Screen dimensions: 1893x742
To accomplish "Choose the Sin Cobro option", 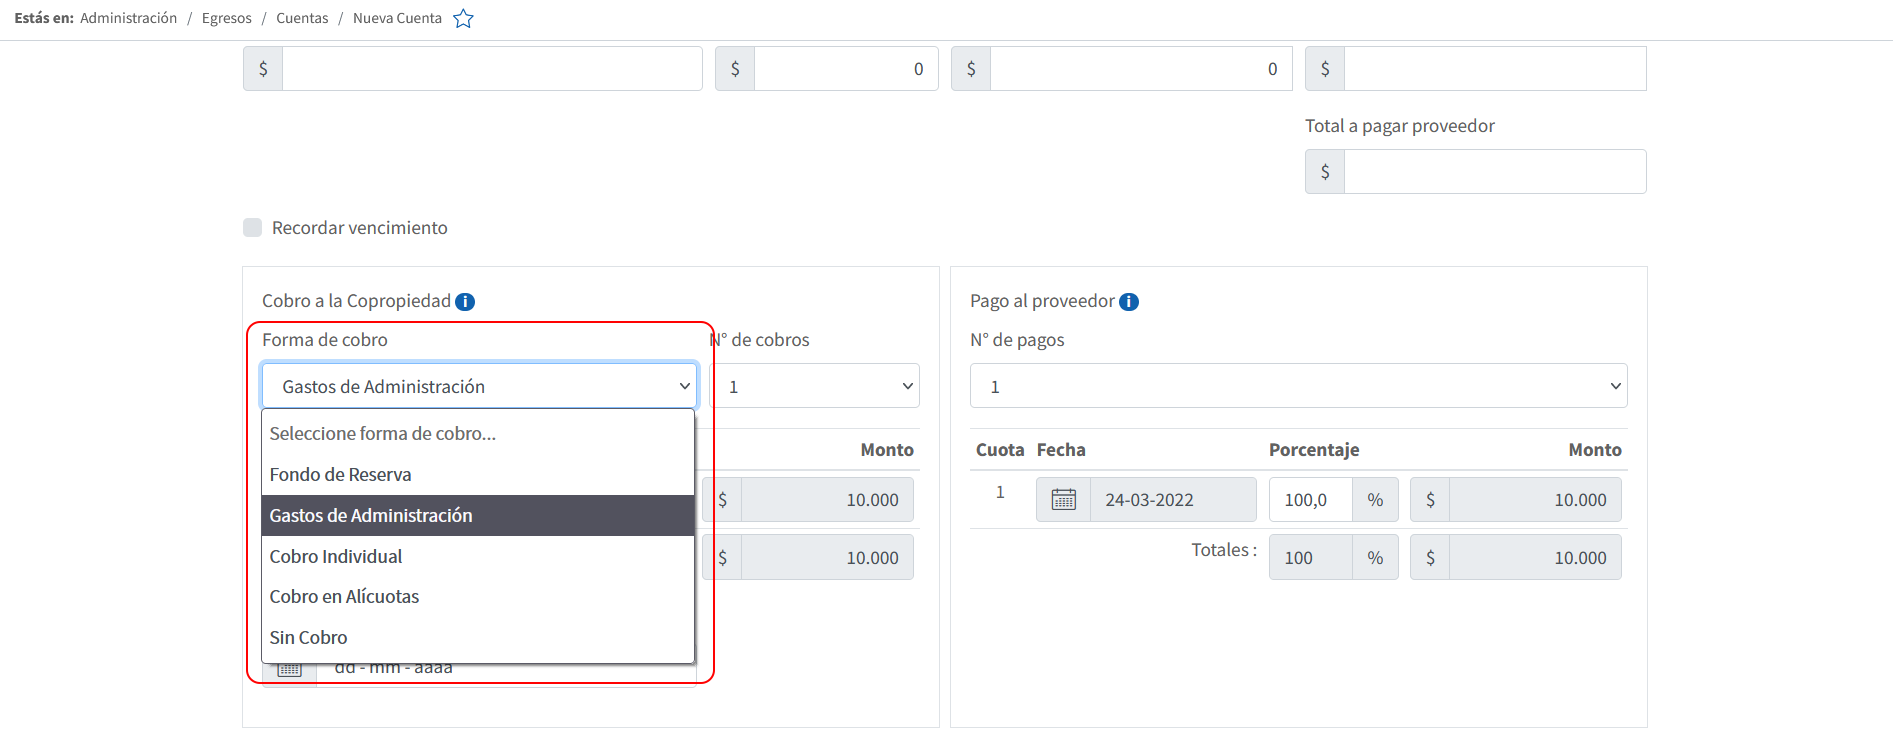I will coord(478,638).
